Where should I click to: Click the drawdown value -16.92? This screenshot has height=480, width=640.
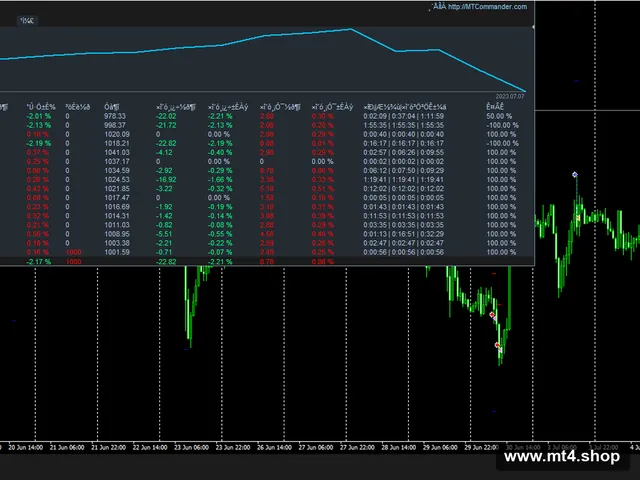(x=166, y=180)
